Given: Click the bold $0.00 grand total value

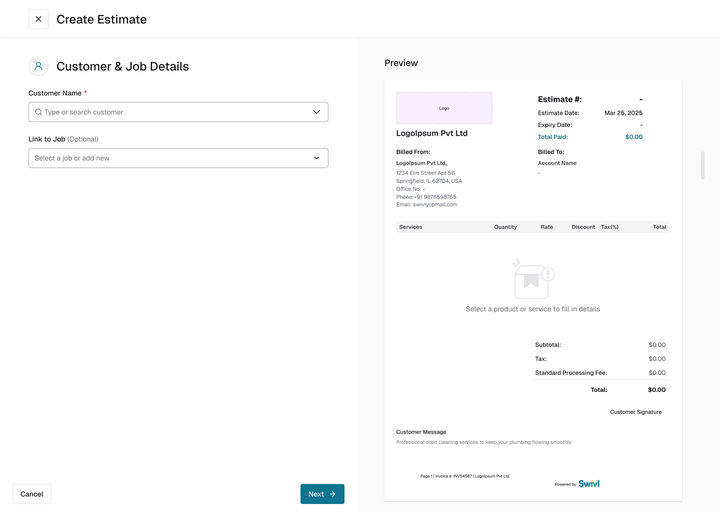Looking at the screenshot, I should pos(657,390).
